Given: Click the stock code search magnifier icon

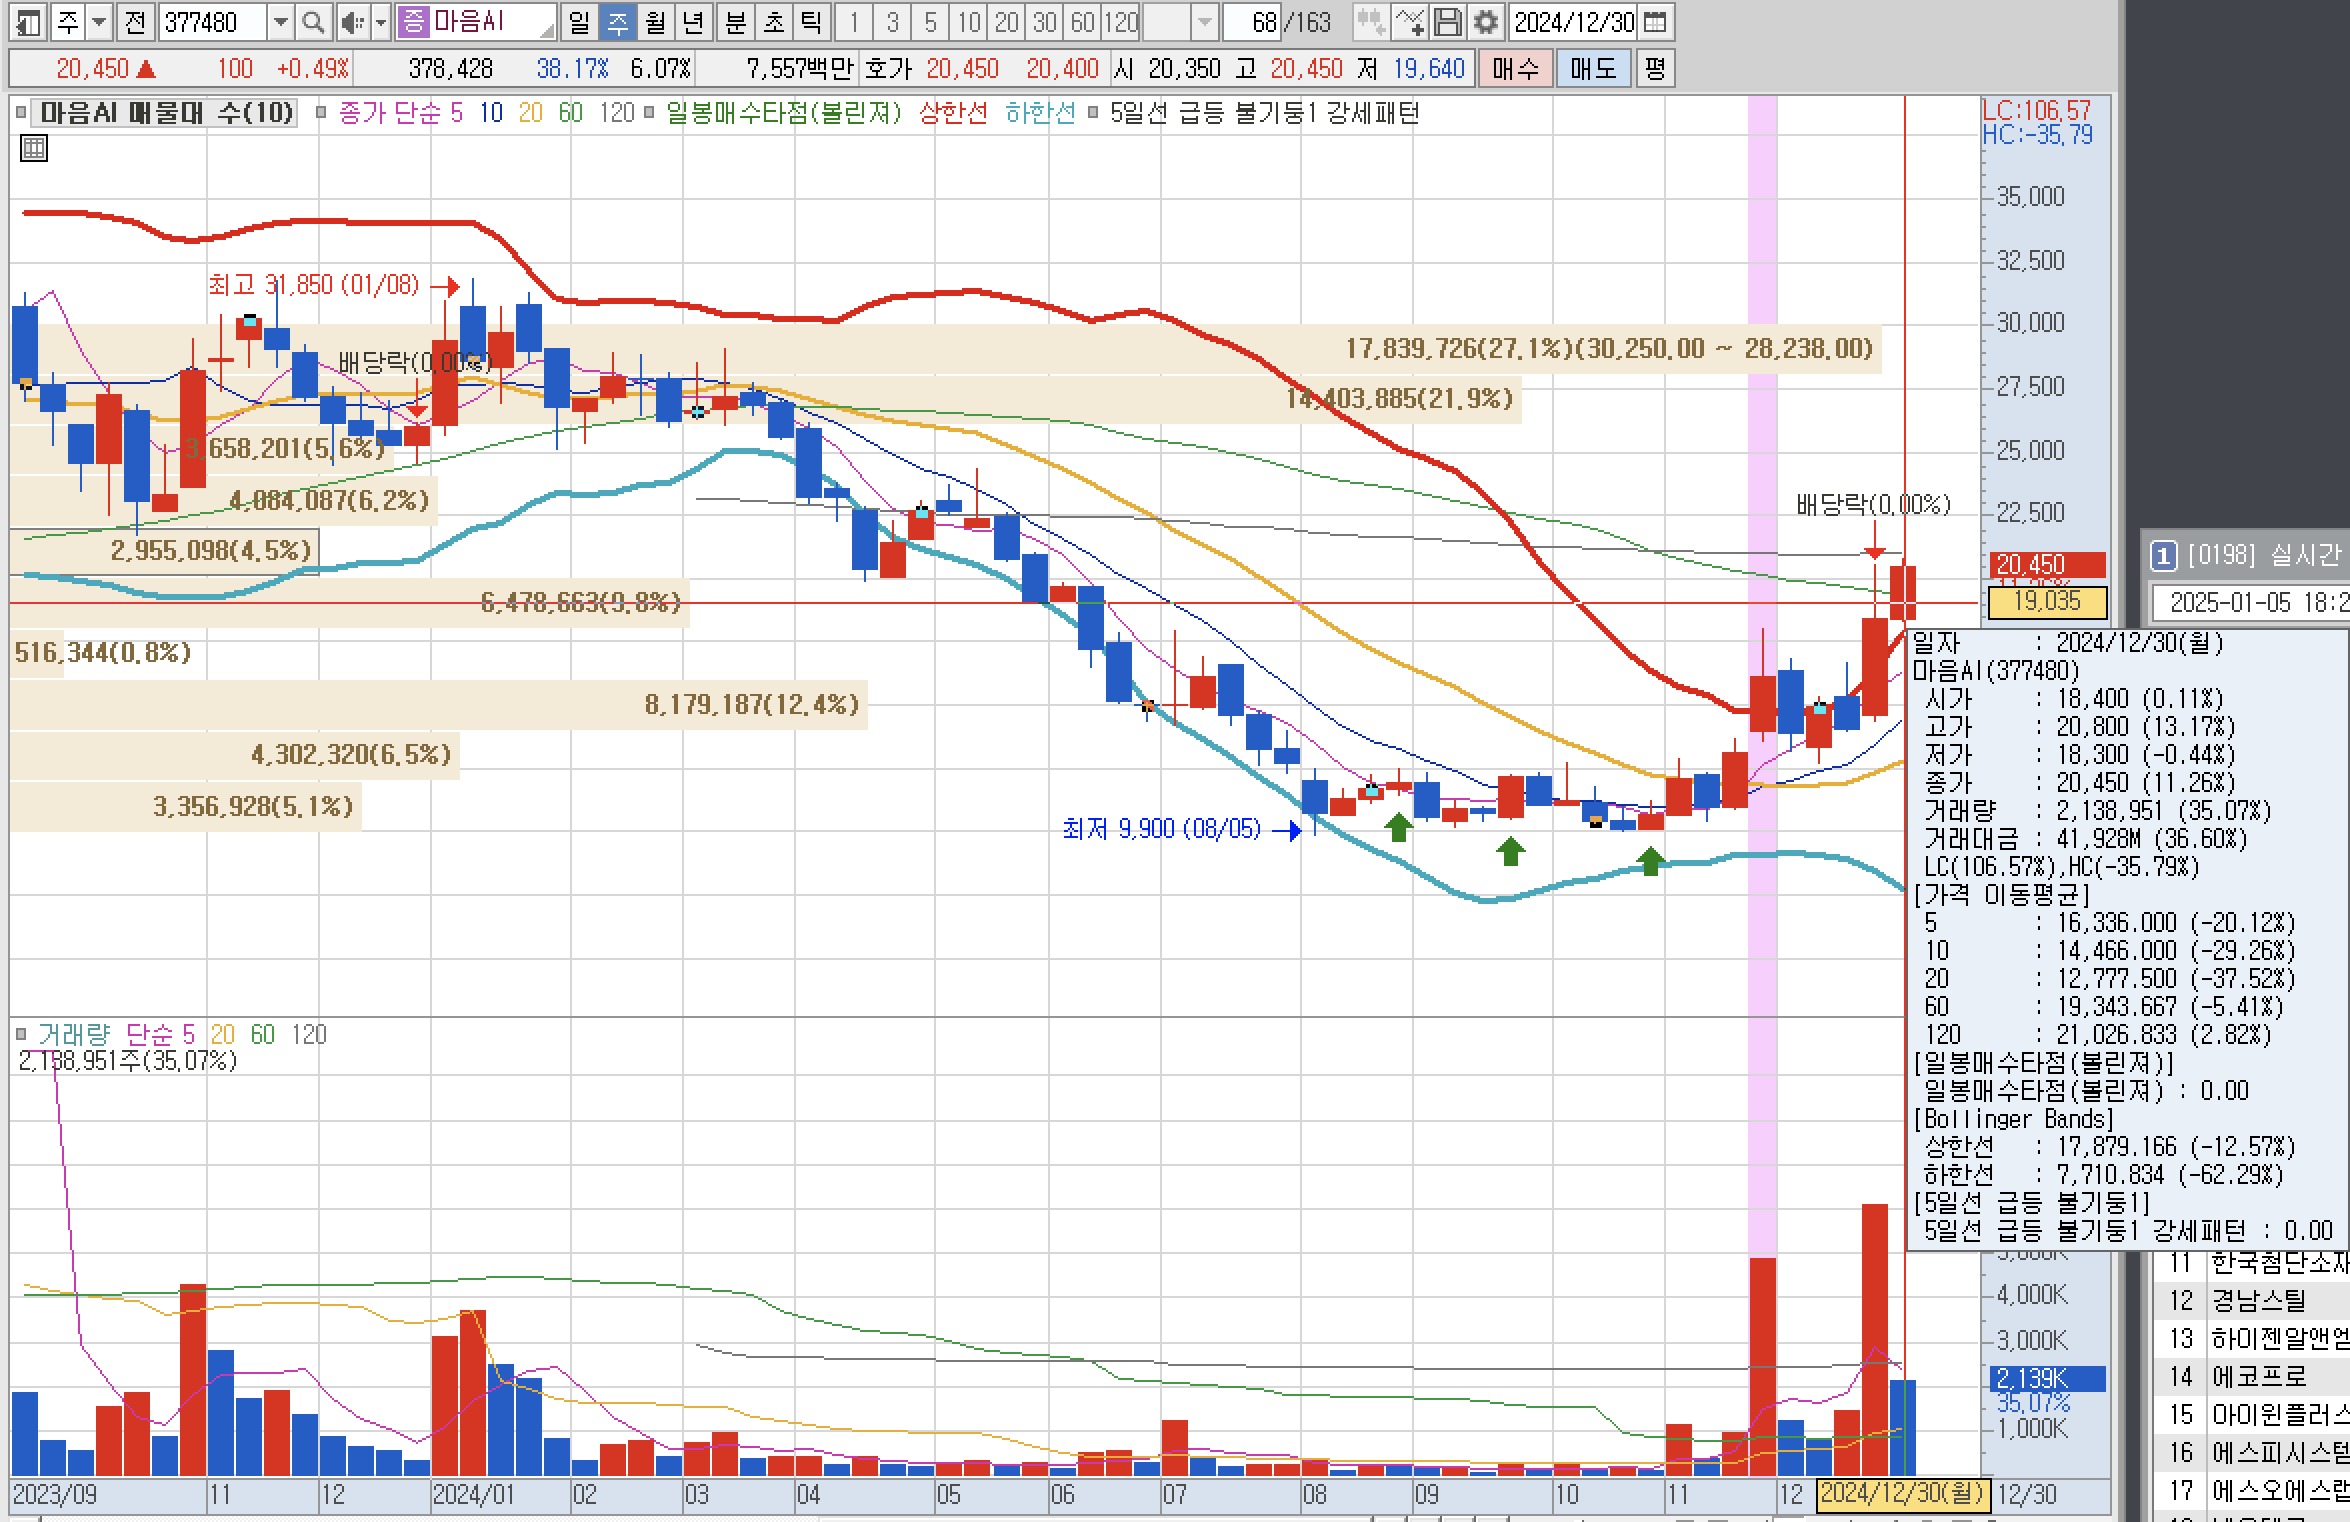Looking at the screenshot, I should tap(313, 22).
